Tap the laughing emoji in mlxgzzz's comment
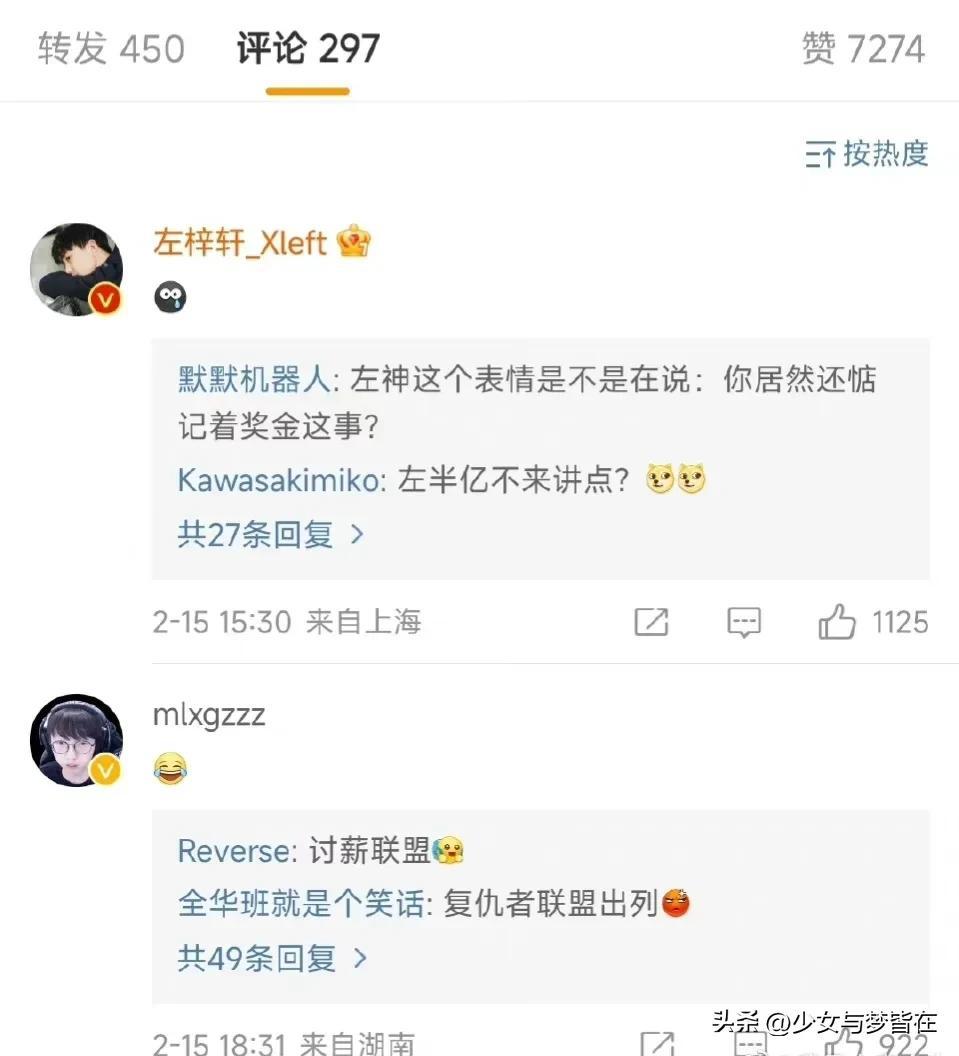Image resolution: width=959 pixels, height=1056 pixels. pos(170,768)
